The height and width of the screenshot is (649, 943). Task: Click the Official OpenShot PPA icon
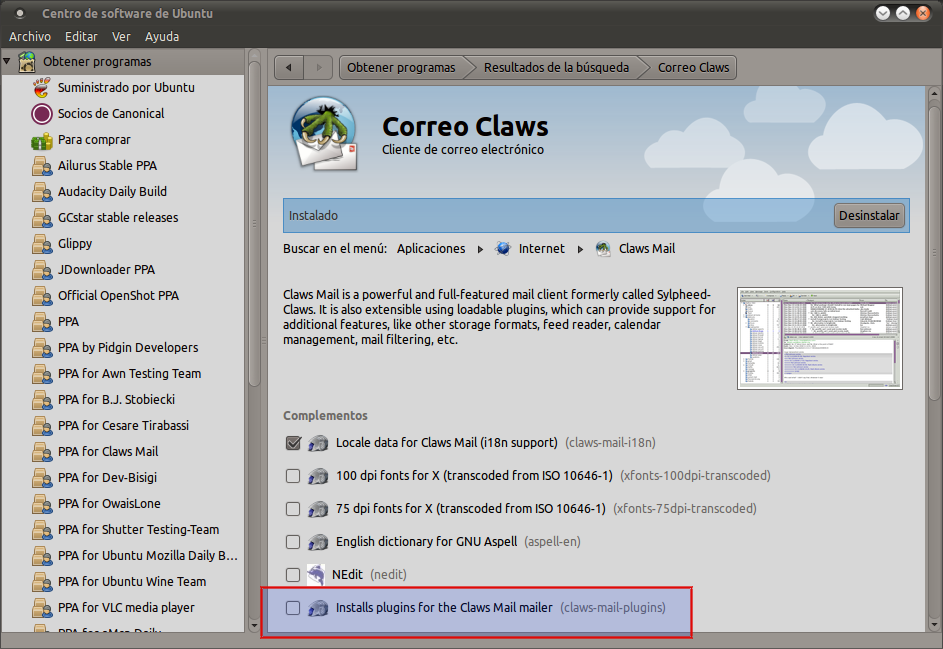(41, 296)
